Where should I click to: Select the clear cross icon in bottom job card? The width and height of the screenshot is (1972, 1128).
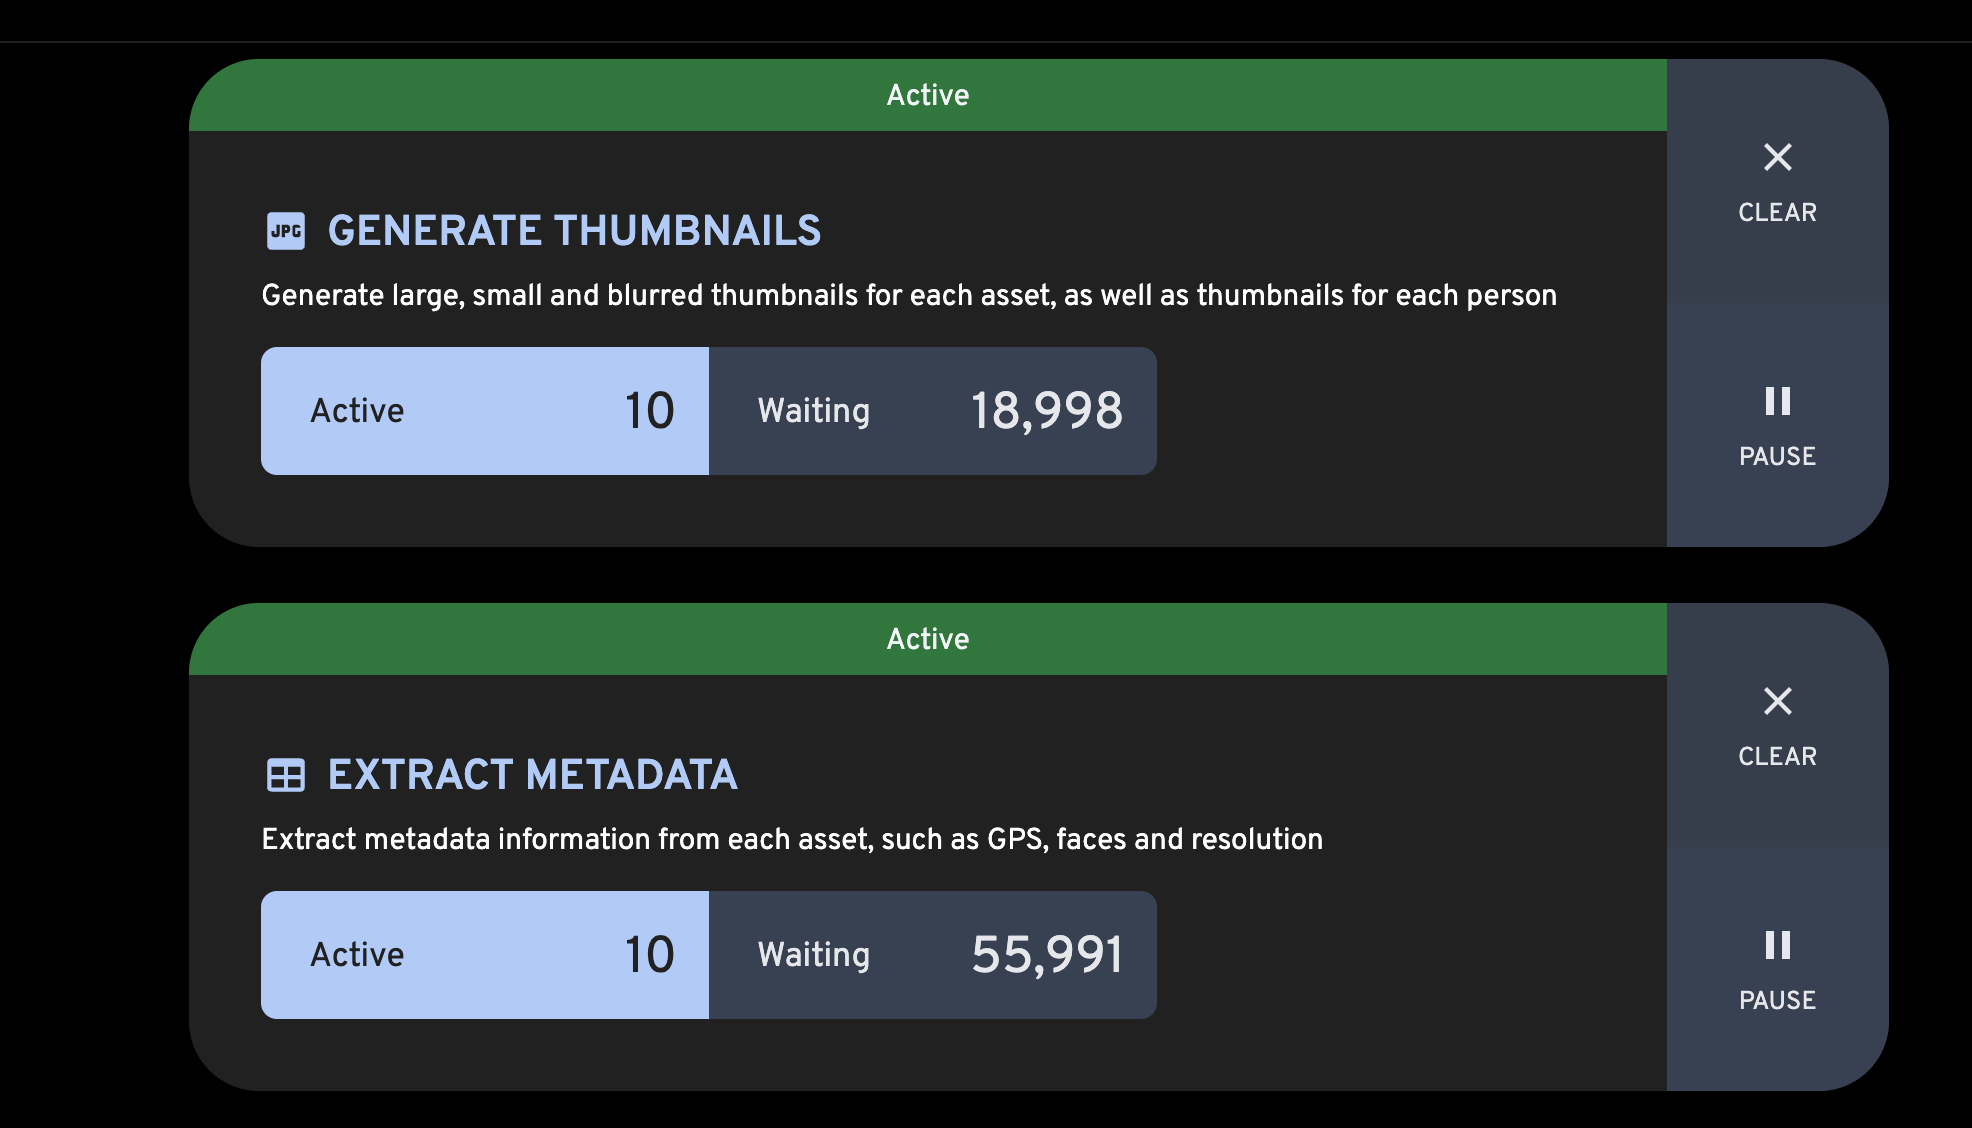tap(1777, 702)
